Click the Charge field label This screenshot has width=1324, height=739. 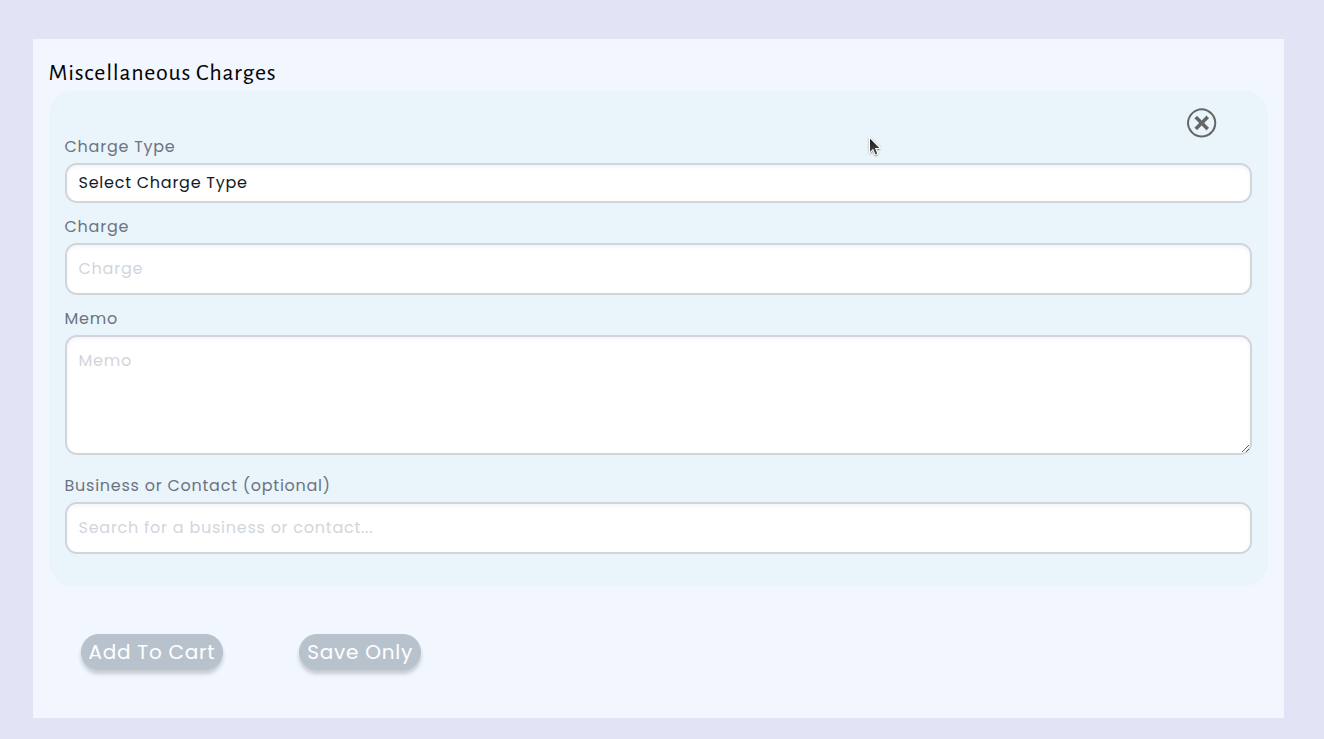[x=97, y=227]
